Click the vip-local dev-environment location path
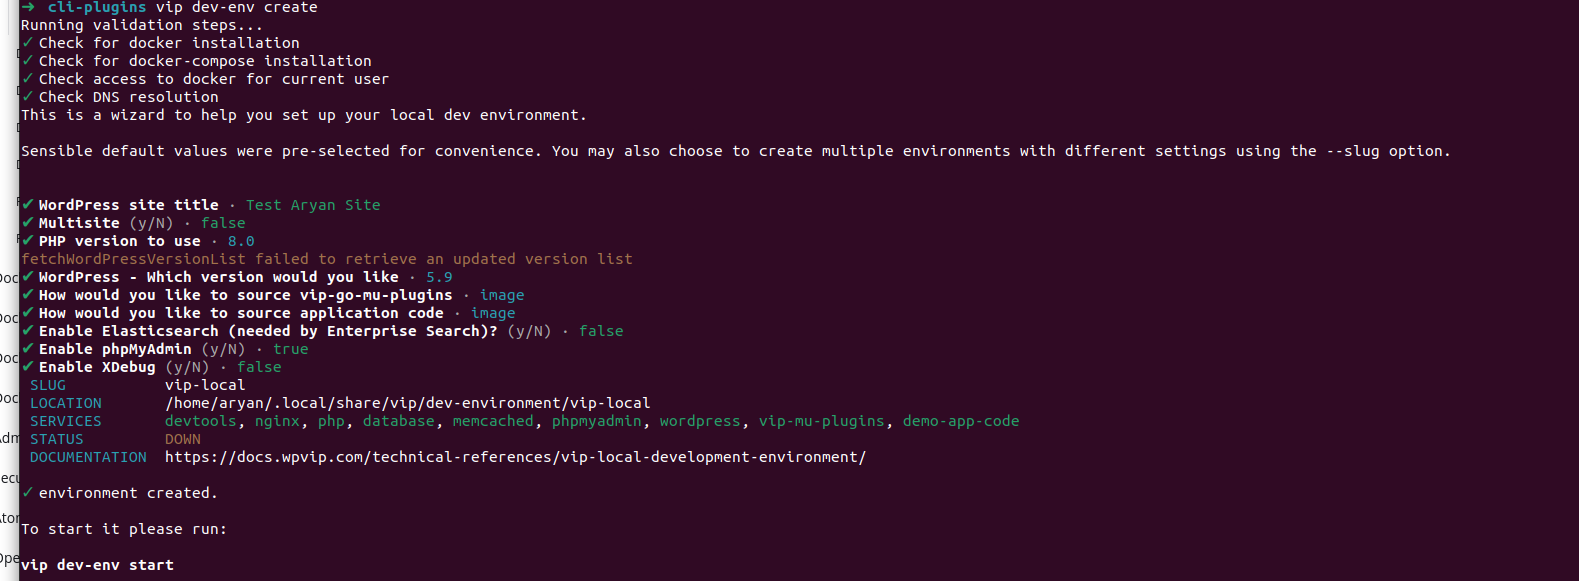Image resolution: width=1579 pixels, height=581 pixels. [407, 403]
